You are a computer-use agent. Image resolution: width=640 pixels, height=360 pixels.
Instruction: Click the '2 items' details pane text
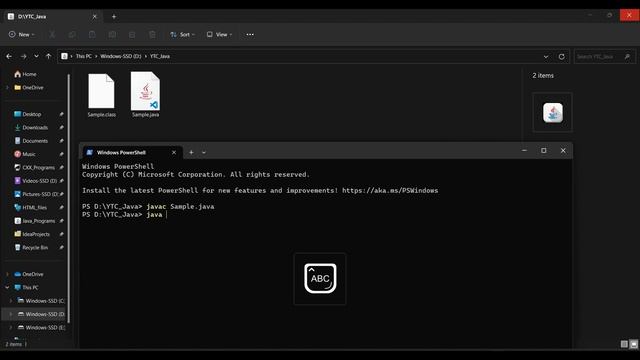pyautogui.click(x=543, y=76)
